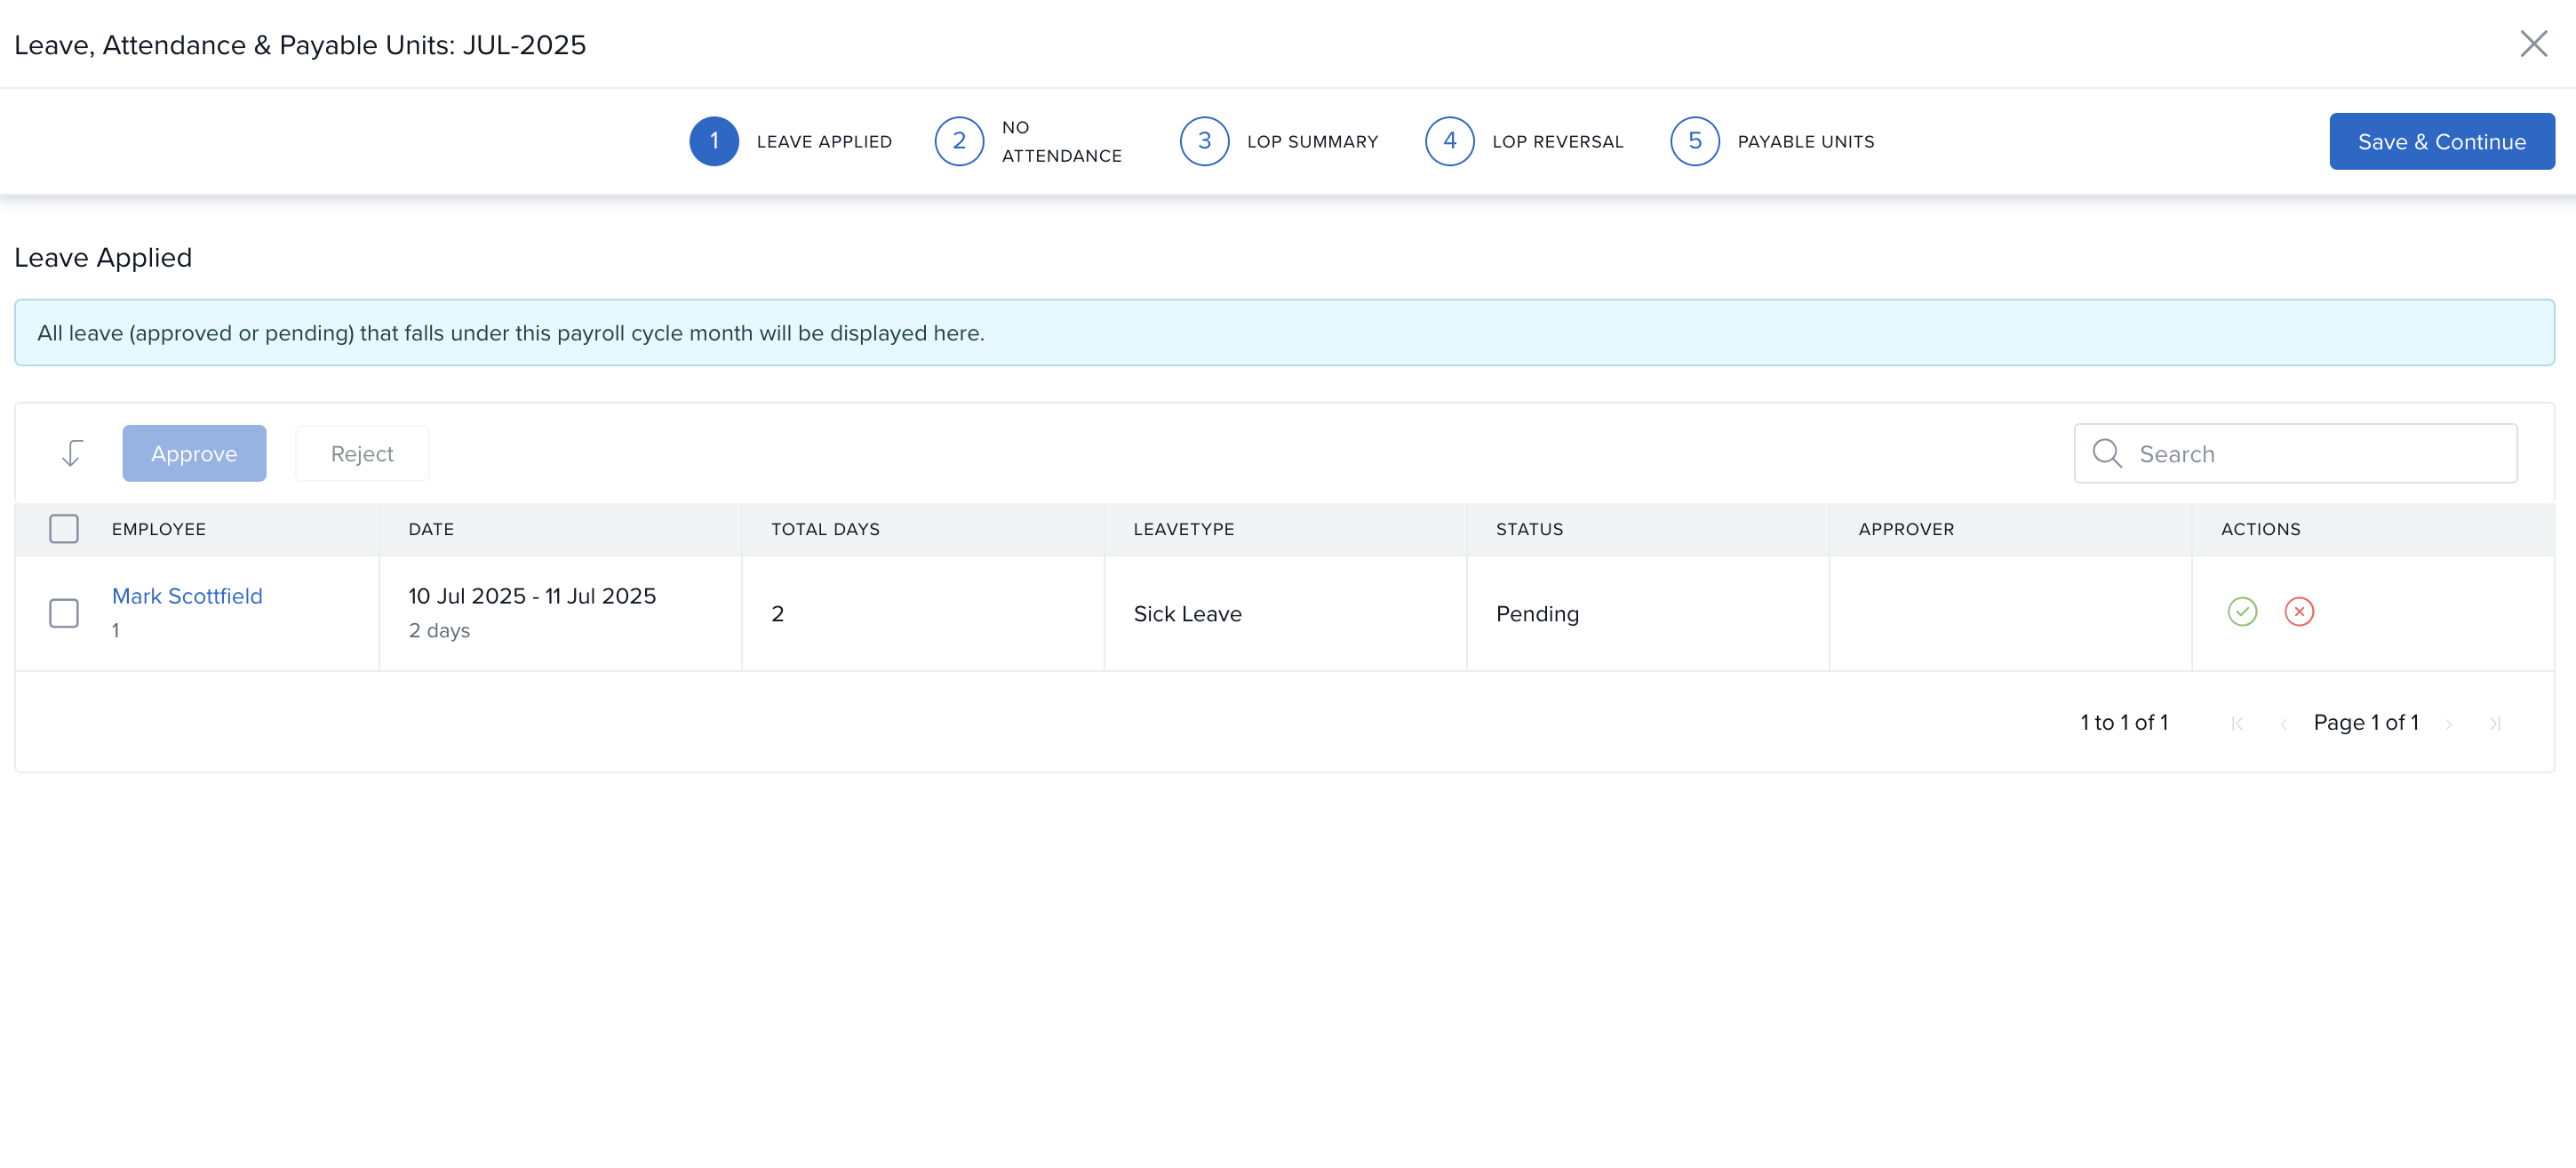Open step 5 Payable Units
The height and width of the screenshot is (1168, 2576).
coord(1694,141)
